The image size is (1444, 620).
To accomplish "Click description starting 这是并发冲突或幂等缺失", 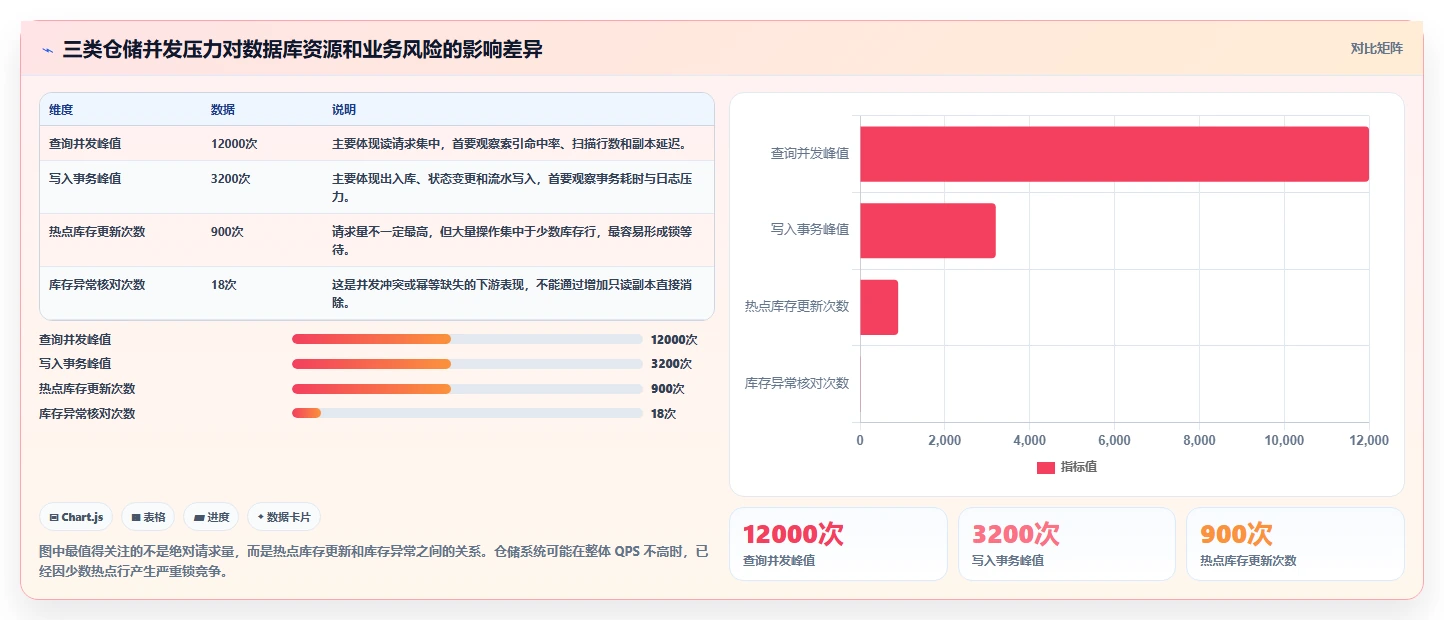I will [512, 294].
